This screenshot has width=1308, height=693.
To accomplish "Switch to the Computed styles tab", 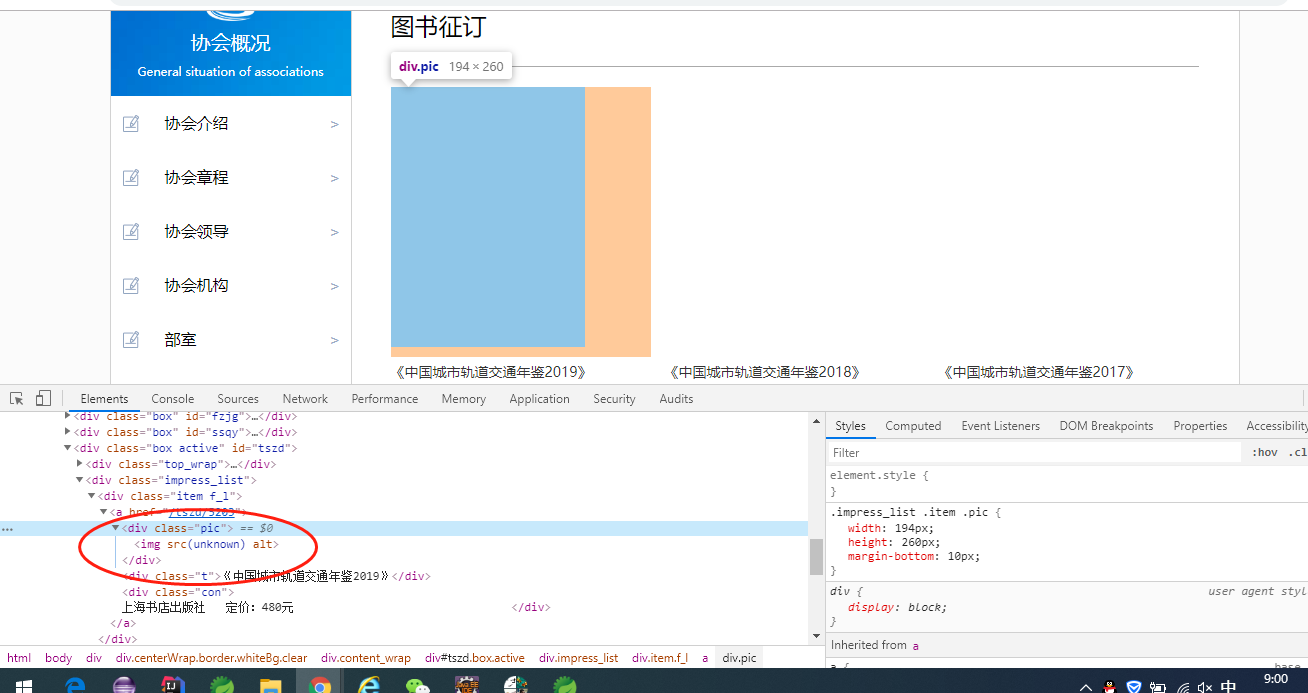I will pos(913,426).
